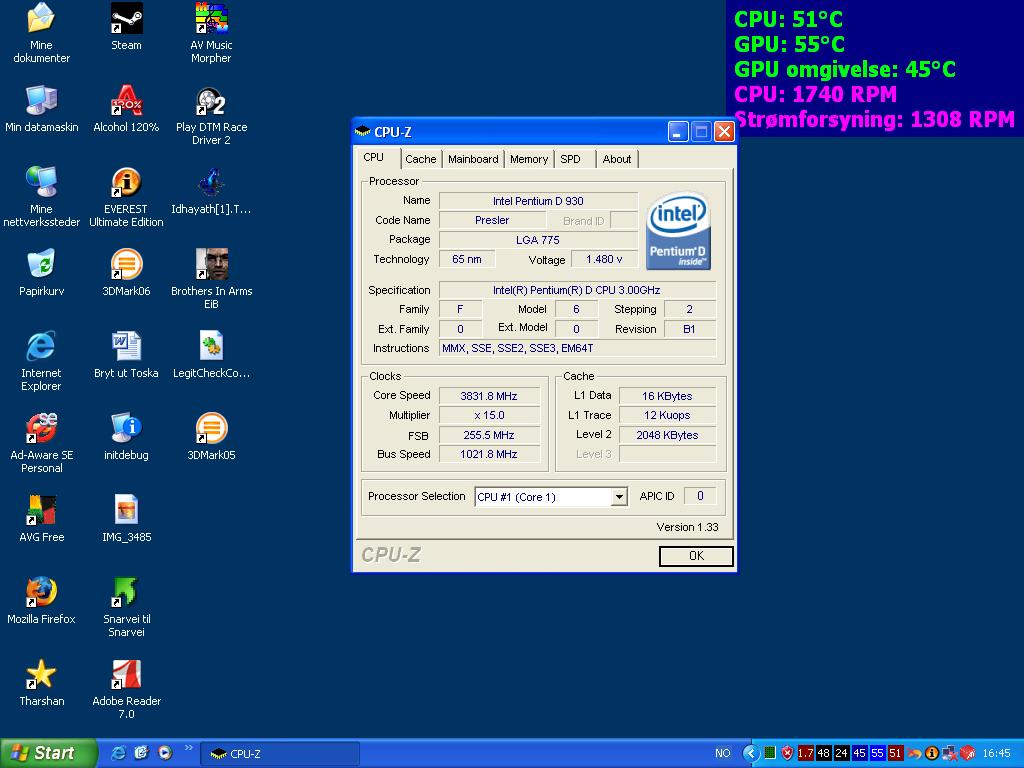Viewport: 1024px width, 768px height.
Task: Click the Specification field text
Action: pyautogui.click(x=577, y=290)
